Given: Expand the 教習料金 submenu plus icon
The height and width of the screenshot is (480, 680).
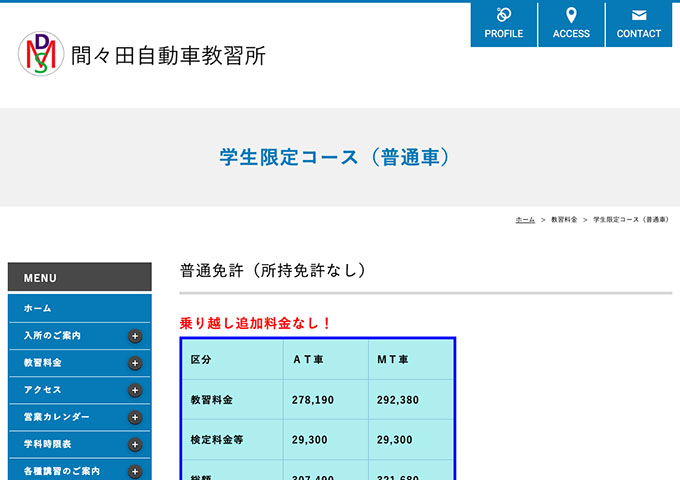Looking at the screenshot, I should (x=135, y=363).
